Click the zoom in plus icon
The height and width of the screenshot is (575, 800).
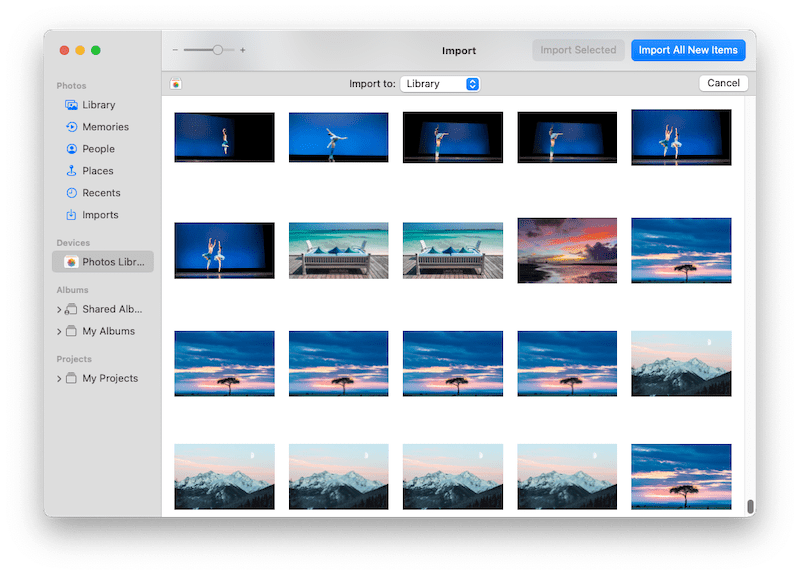click(x=242, y=50)
